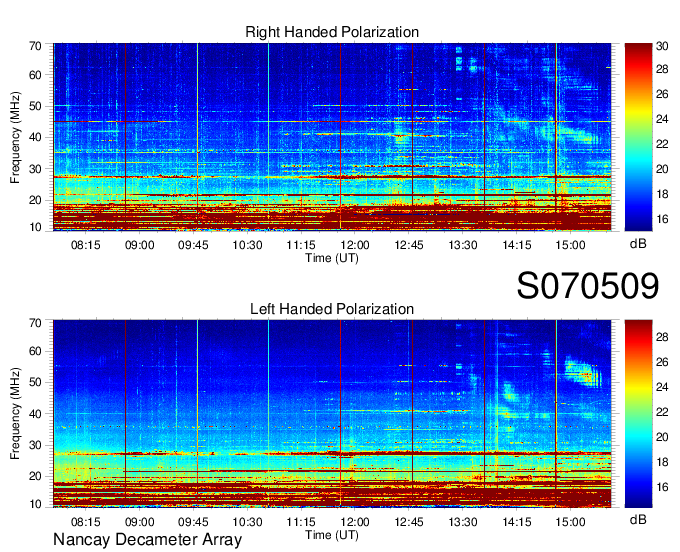This screenshot has width=680, height=552.
Task: Click the dB unit under upper color bar
Action: tap(638, 244)
